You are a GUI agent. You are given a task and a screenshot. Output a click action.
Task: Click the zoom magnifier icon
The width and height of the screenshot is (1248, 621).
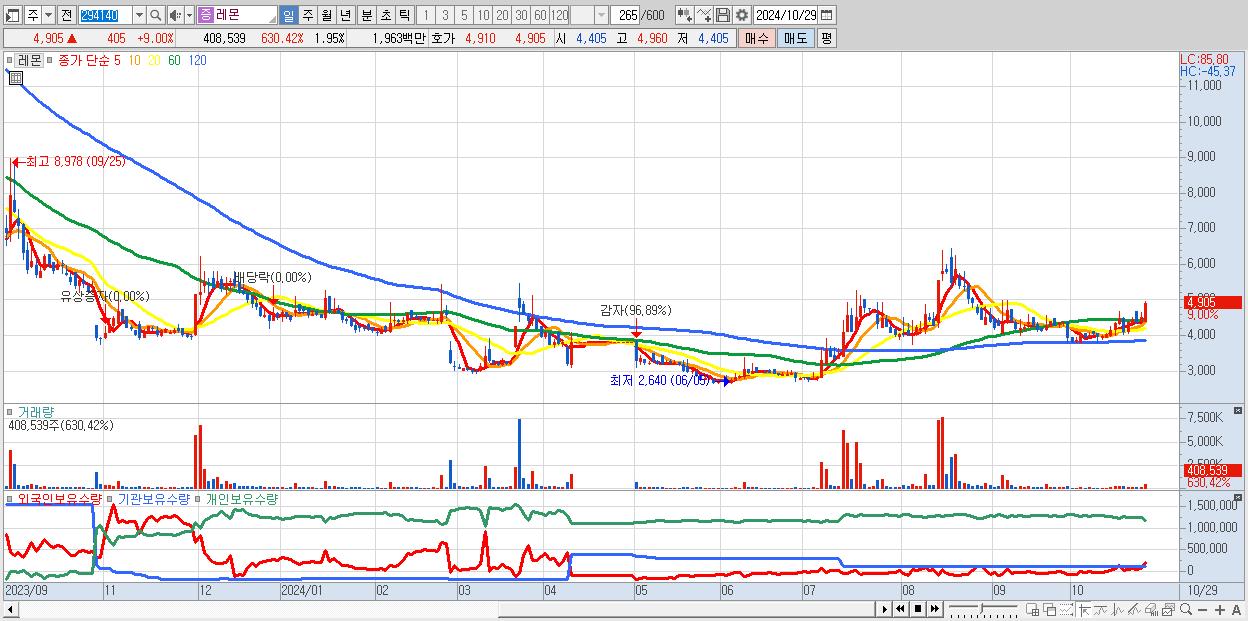click(1186, 610)
